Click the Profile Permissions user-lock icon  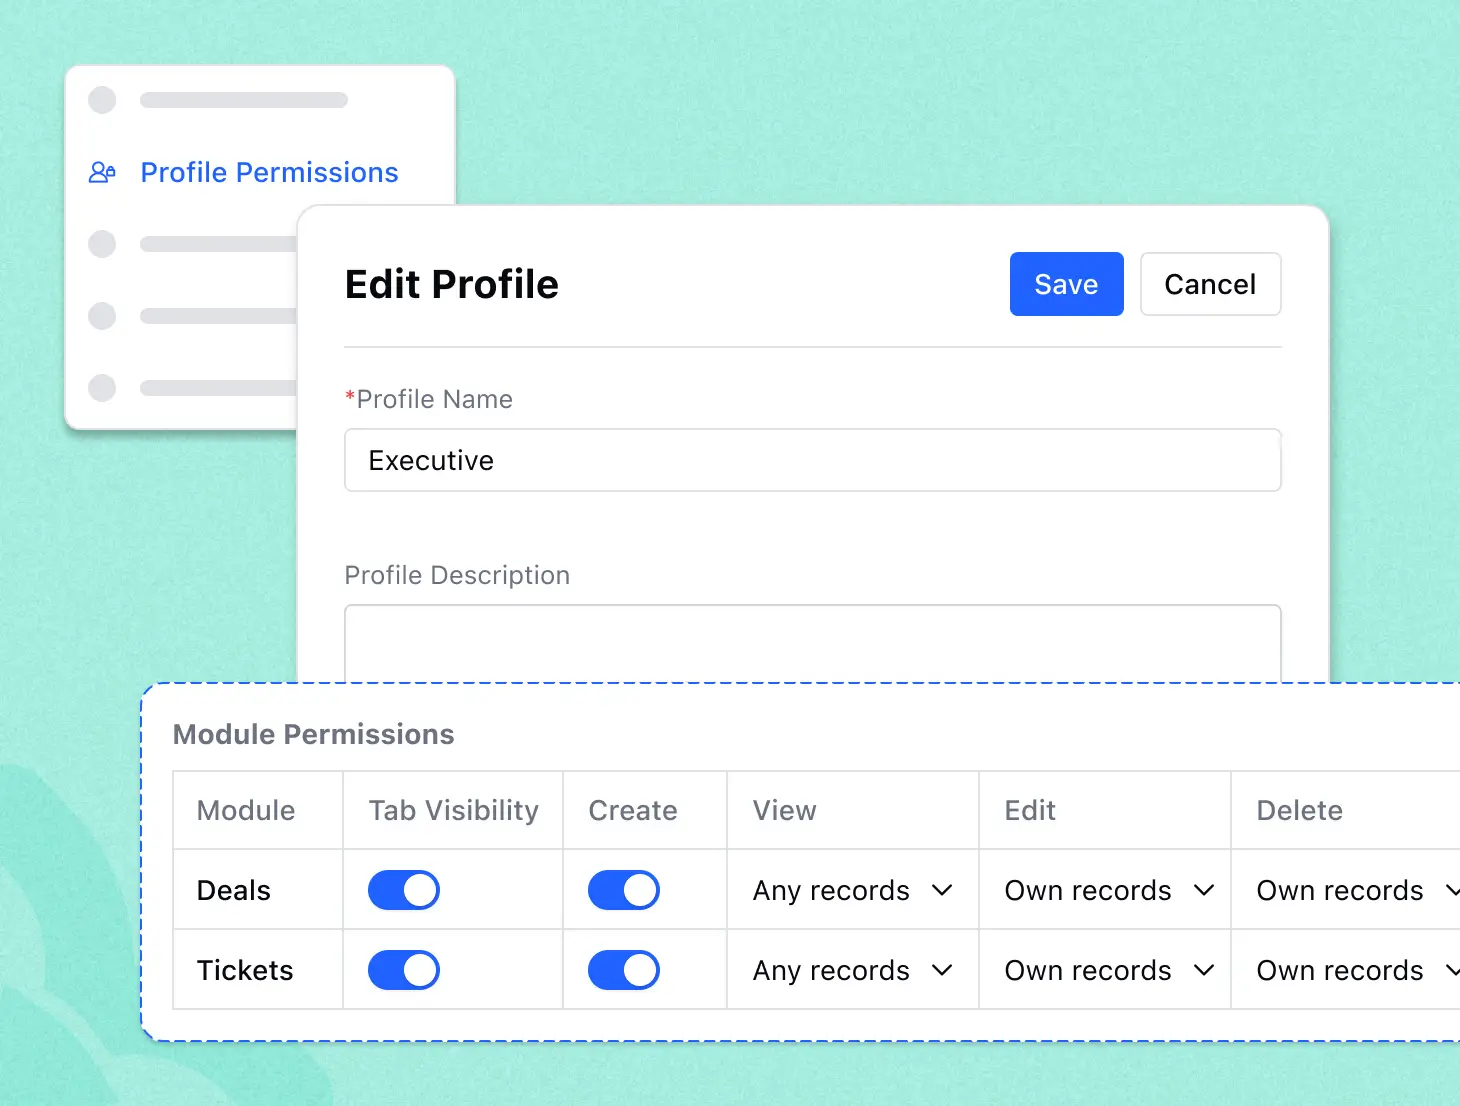pos(102,173)
